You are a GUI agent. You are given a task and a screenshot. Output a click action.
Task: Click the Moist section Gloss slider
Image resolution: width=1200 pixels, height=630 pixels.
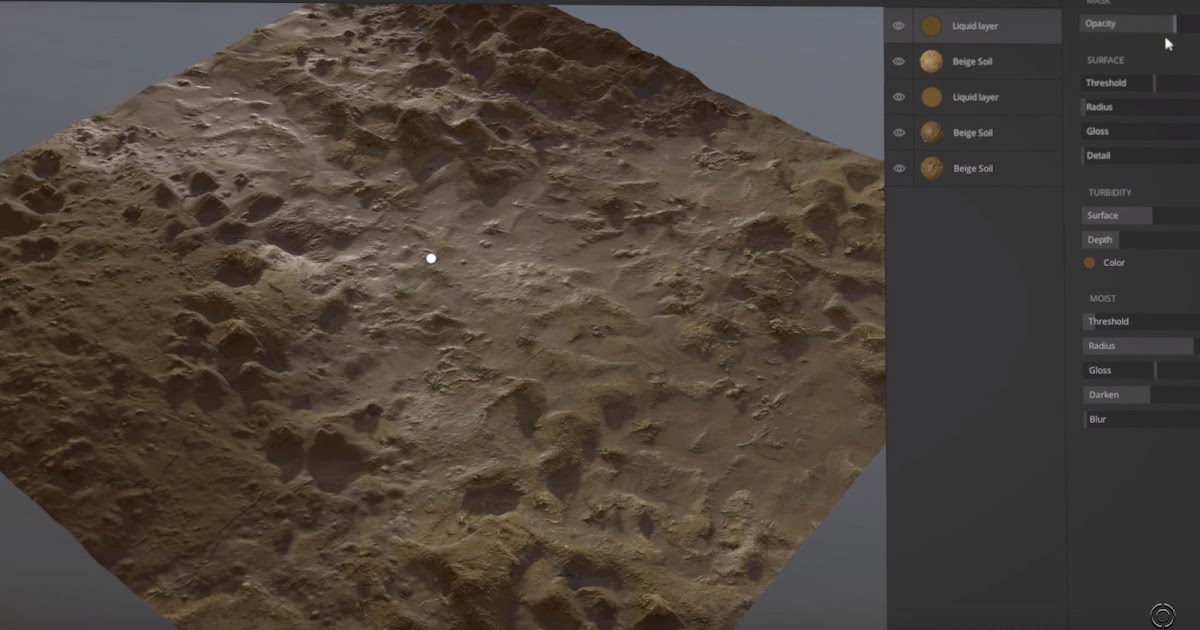pyautogui.click(x=1141, y=370)
